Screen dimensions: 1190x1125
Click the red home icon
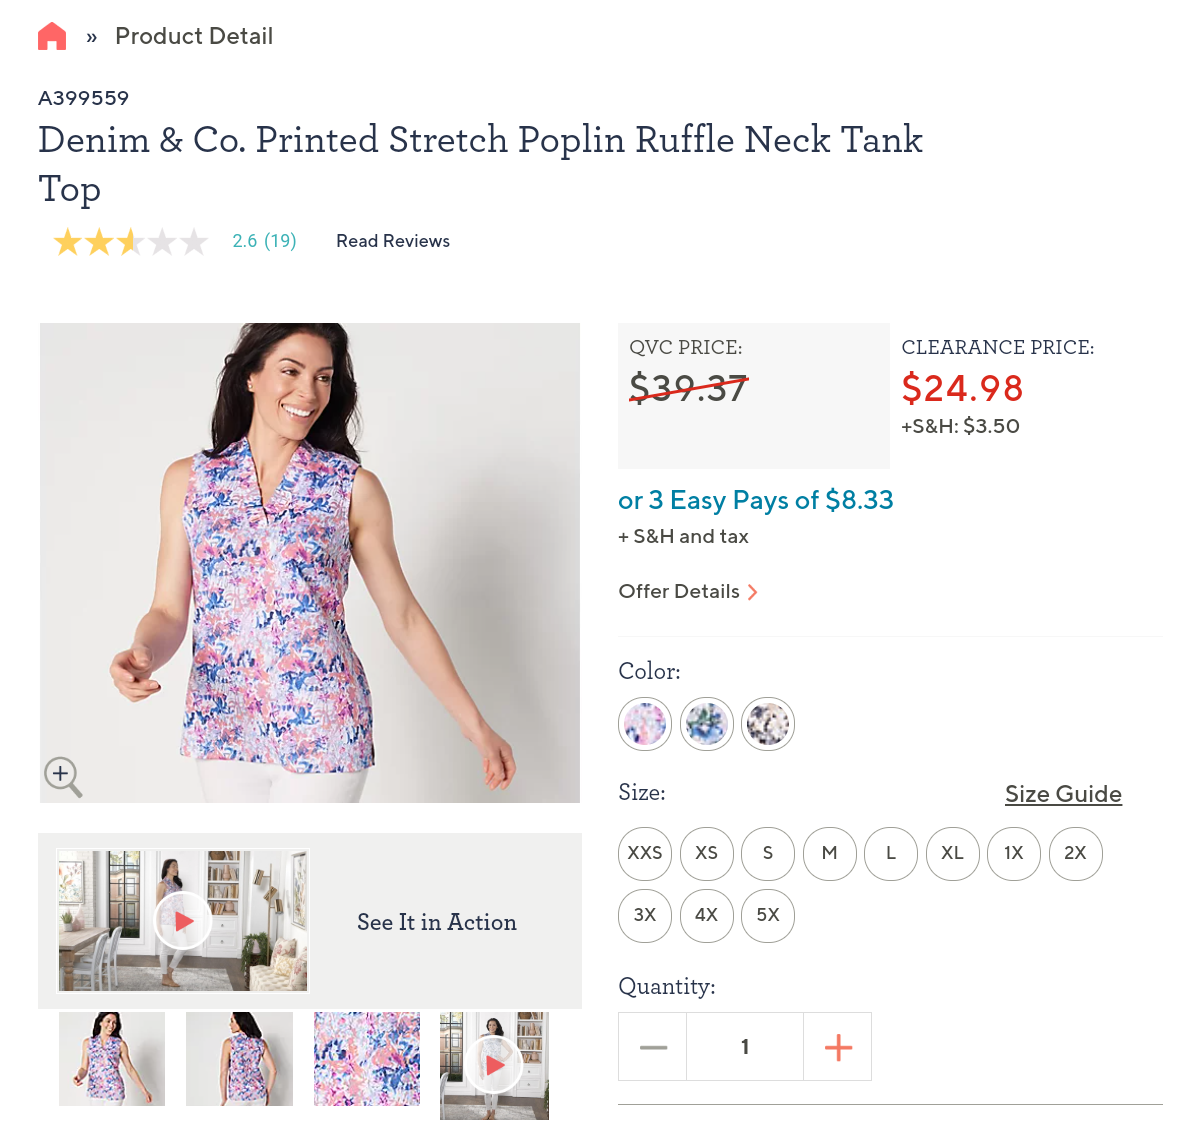(x=52, y=37)
